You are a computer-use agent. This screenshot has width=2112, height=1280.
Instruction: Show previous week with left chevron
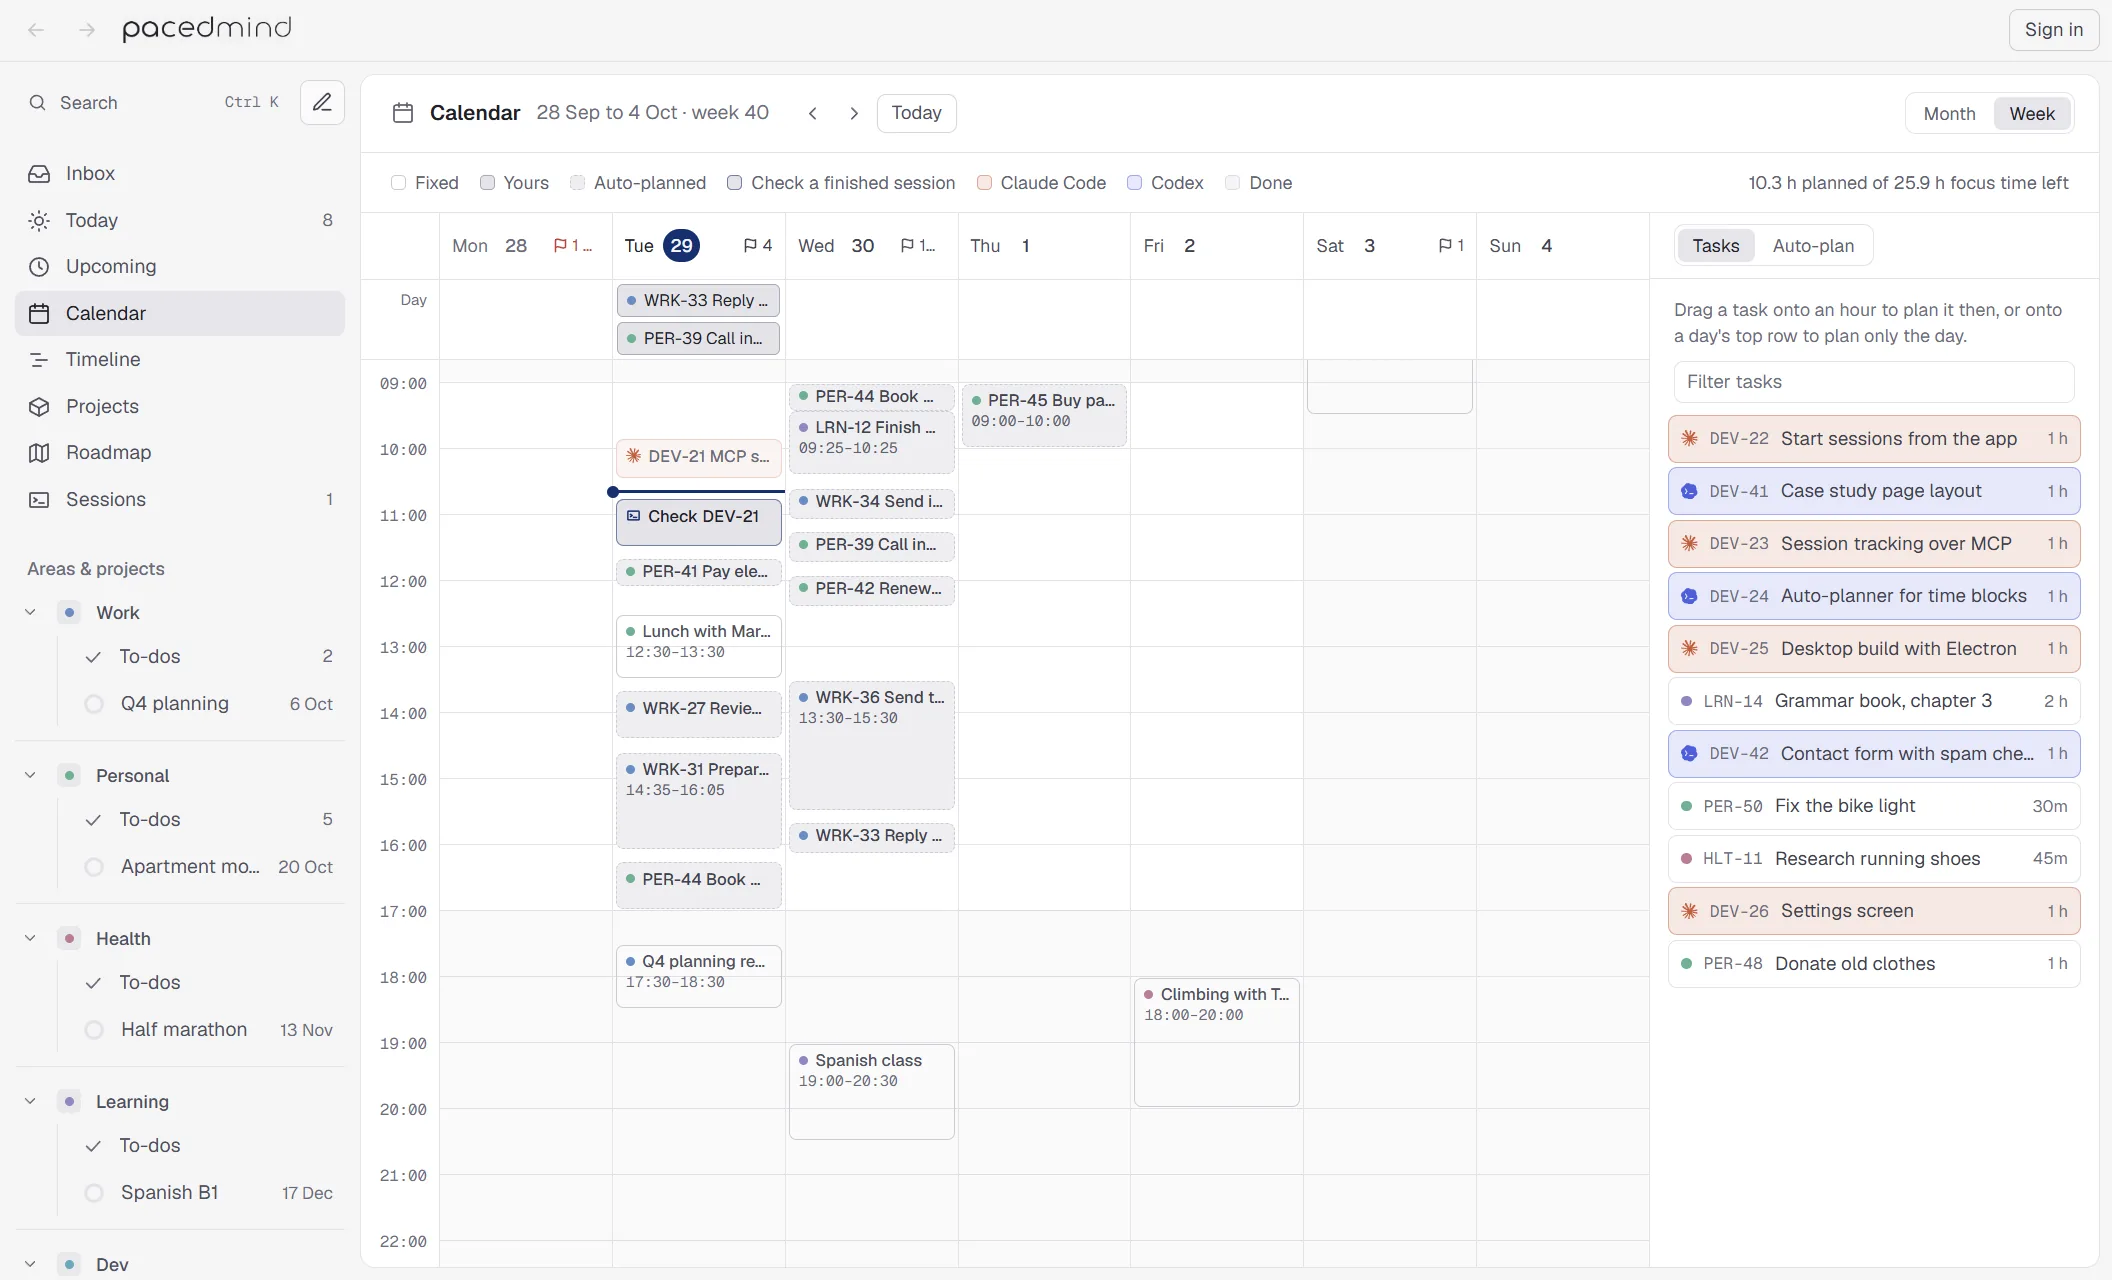pos(813,113)
